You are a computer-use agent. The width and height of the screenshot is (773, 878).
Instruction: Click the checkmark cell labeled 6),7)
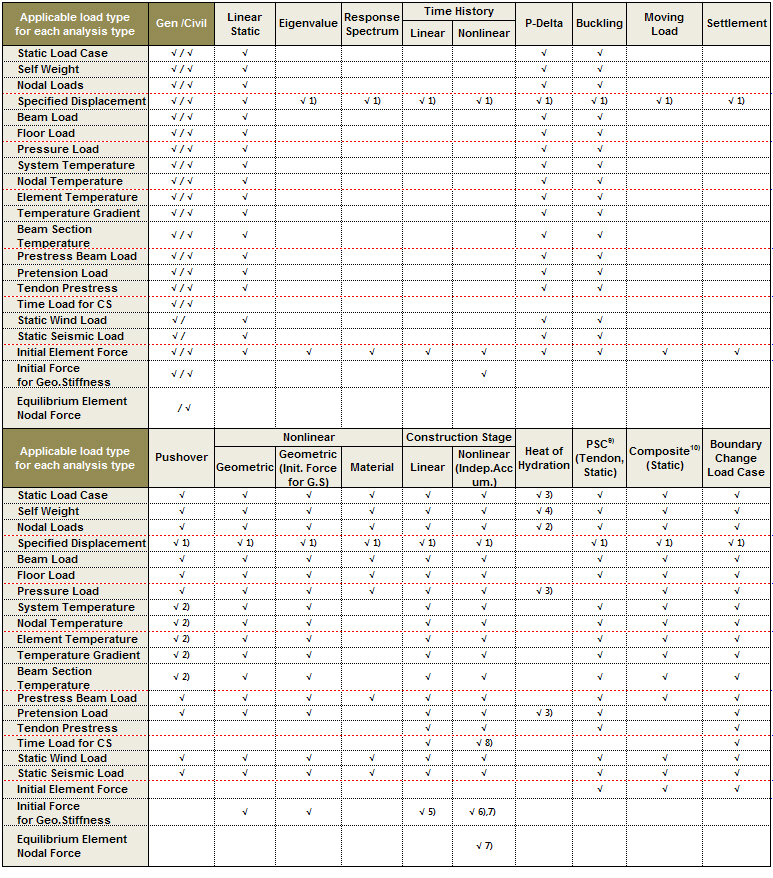click(x=483, y=812)
